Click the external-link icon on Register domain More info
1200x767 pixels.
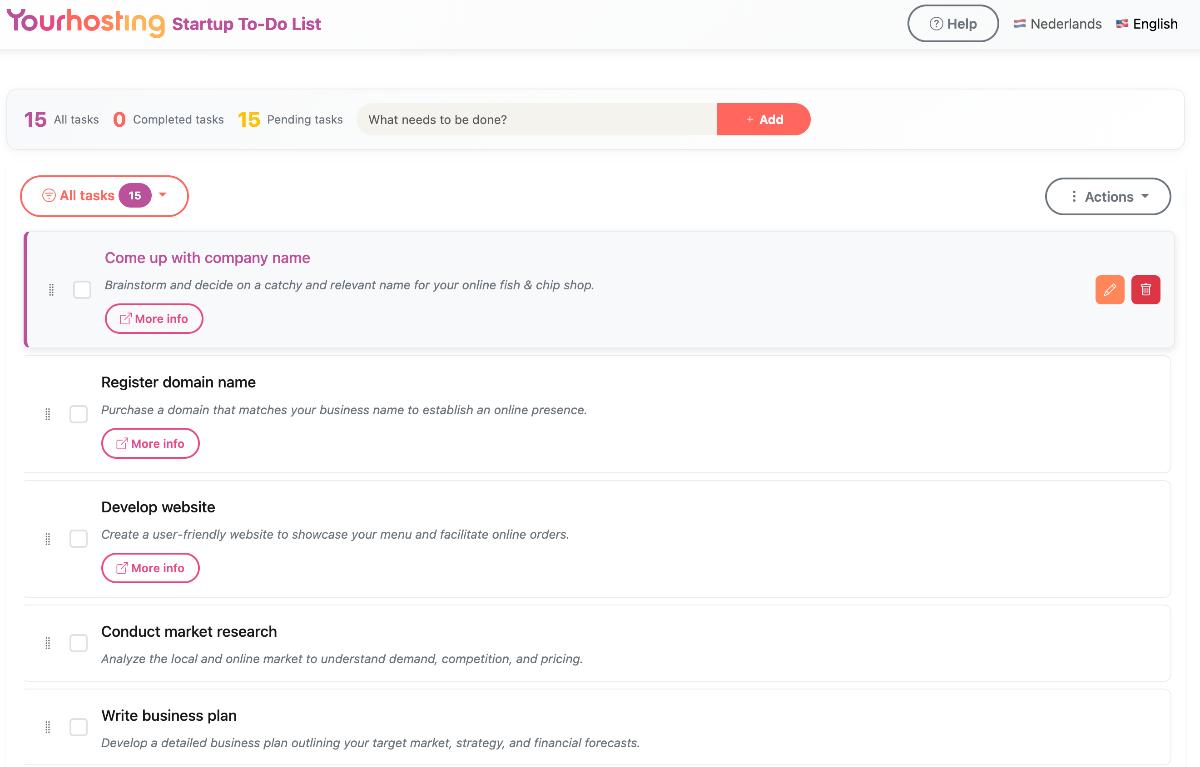(123, 443)
